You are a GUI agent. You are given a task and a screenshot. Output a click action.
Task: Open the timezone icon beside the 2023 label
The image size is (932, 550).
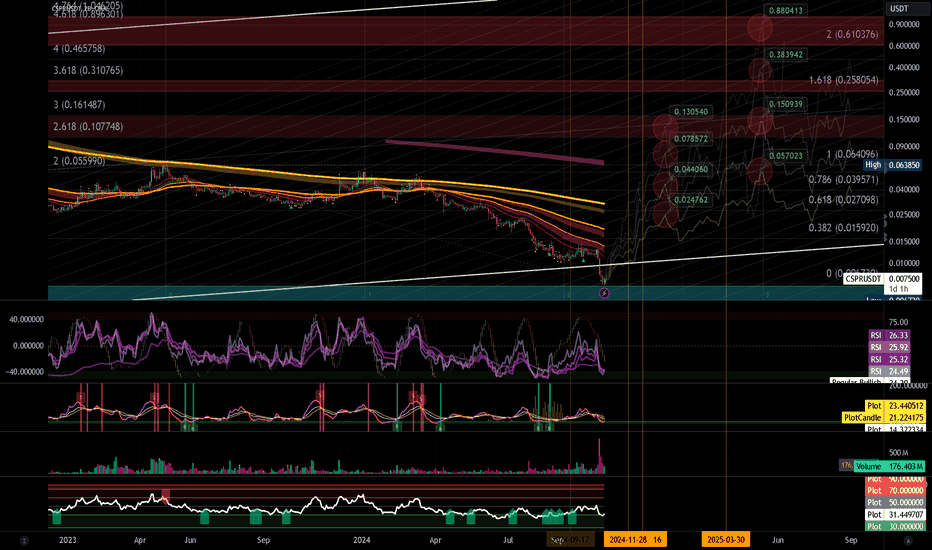point(24,540)
